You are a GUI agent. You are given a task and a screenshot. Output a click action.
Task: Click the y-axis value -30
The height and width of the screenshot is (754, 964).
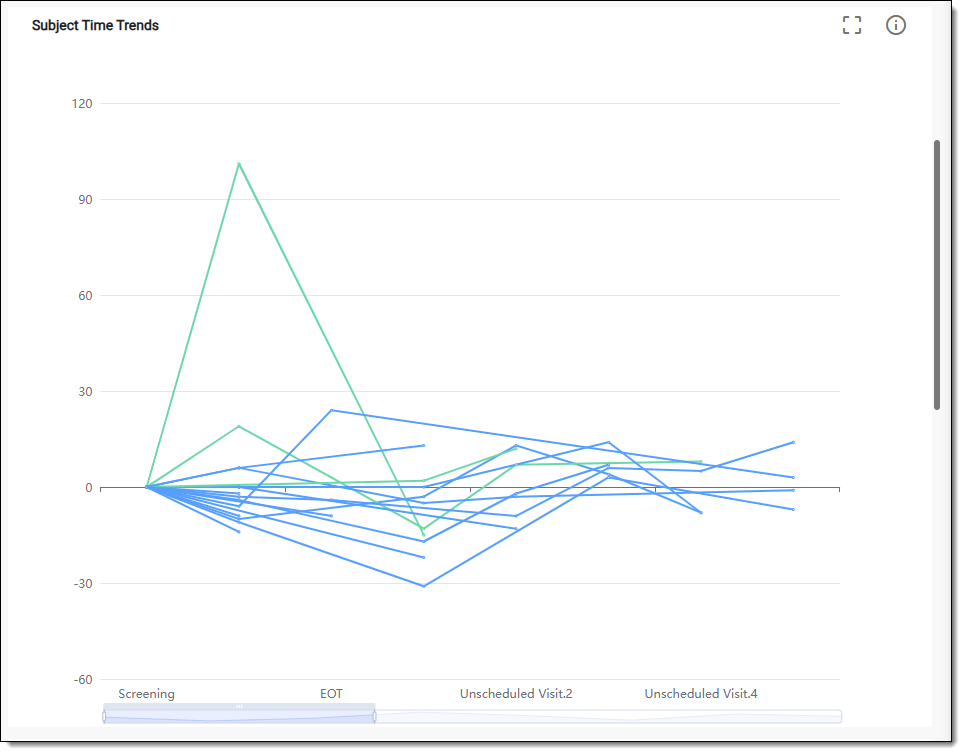click(83, 584)
